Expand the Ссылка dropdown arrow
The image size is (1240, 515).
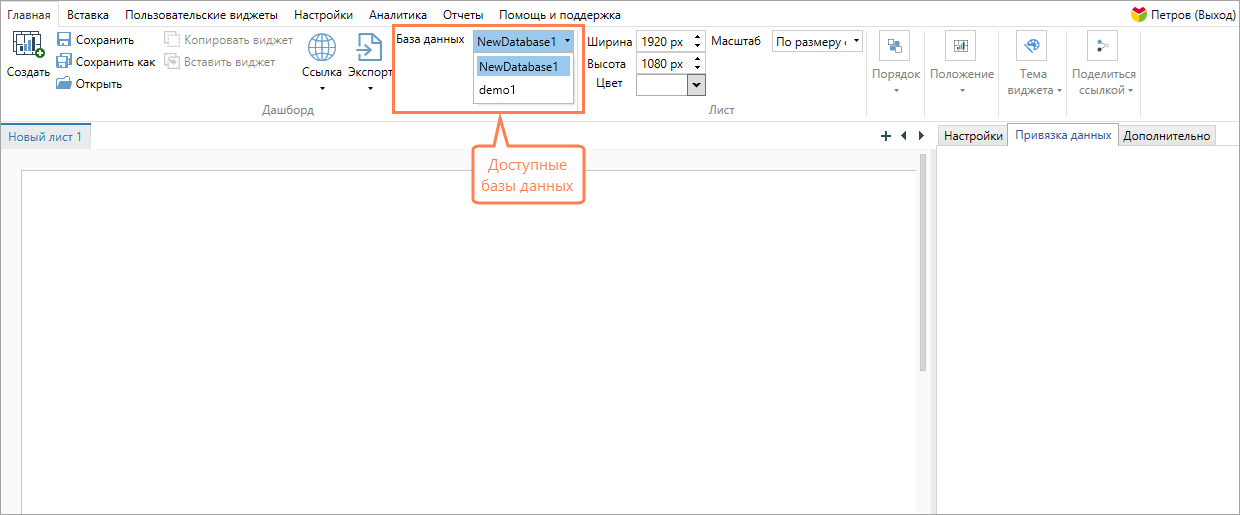pyautogui.click(x=322, y=88)
